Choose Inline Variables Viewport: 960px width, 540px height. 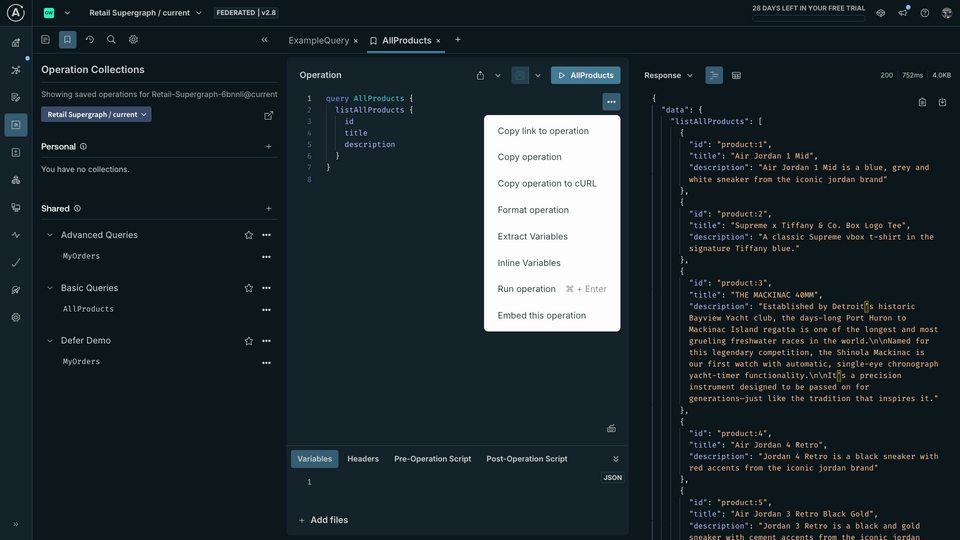coord(529,263)
